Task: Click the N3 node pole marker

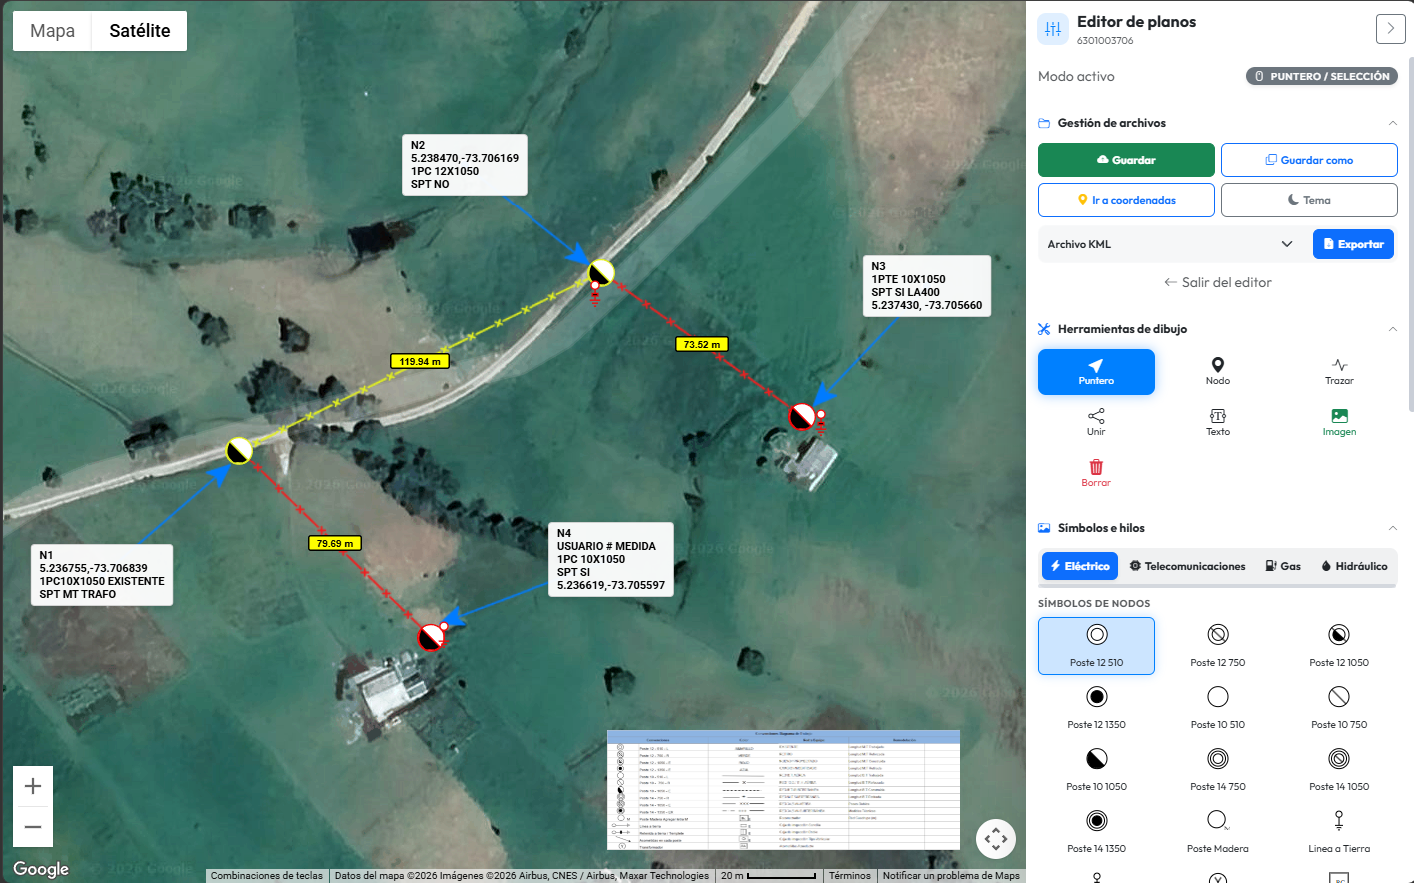Action: click(802, 417)
